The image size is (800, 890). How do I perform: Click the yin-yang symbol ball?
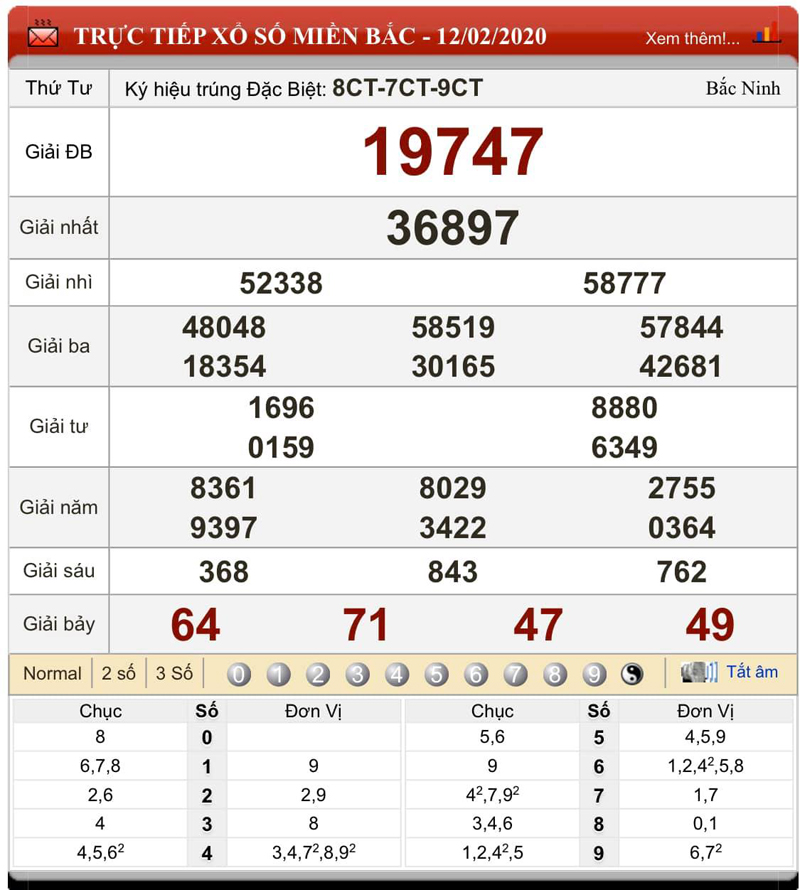point(632,674)
